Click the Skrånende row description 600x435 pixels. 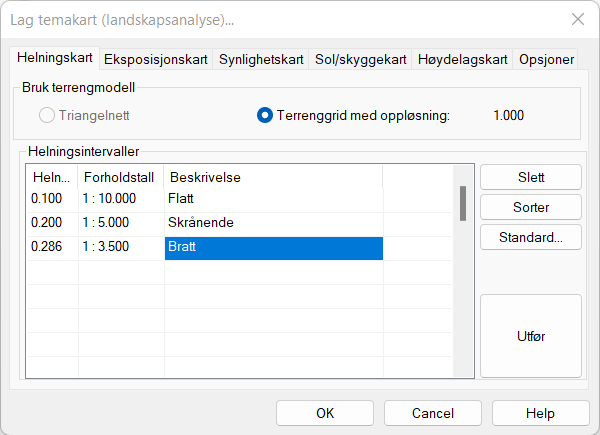tap(273, 223)
